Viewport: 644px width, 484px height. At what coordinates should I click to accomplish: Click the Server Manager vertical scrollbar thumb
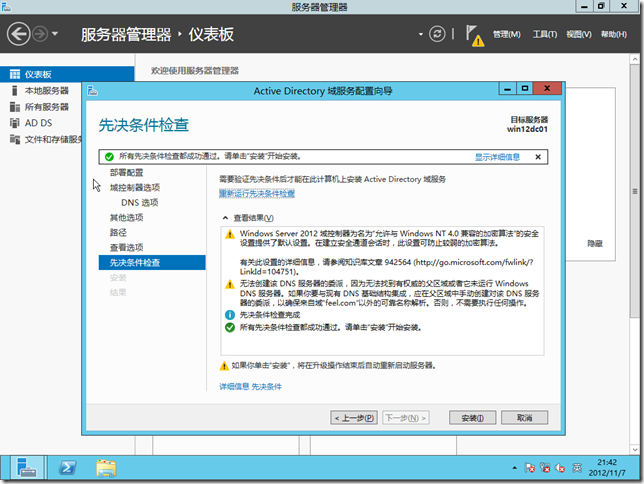click(x=635, y=191)
